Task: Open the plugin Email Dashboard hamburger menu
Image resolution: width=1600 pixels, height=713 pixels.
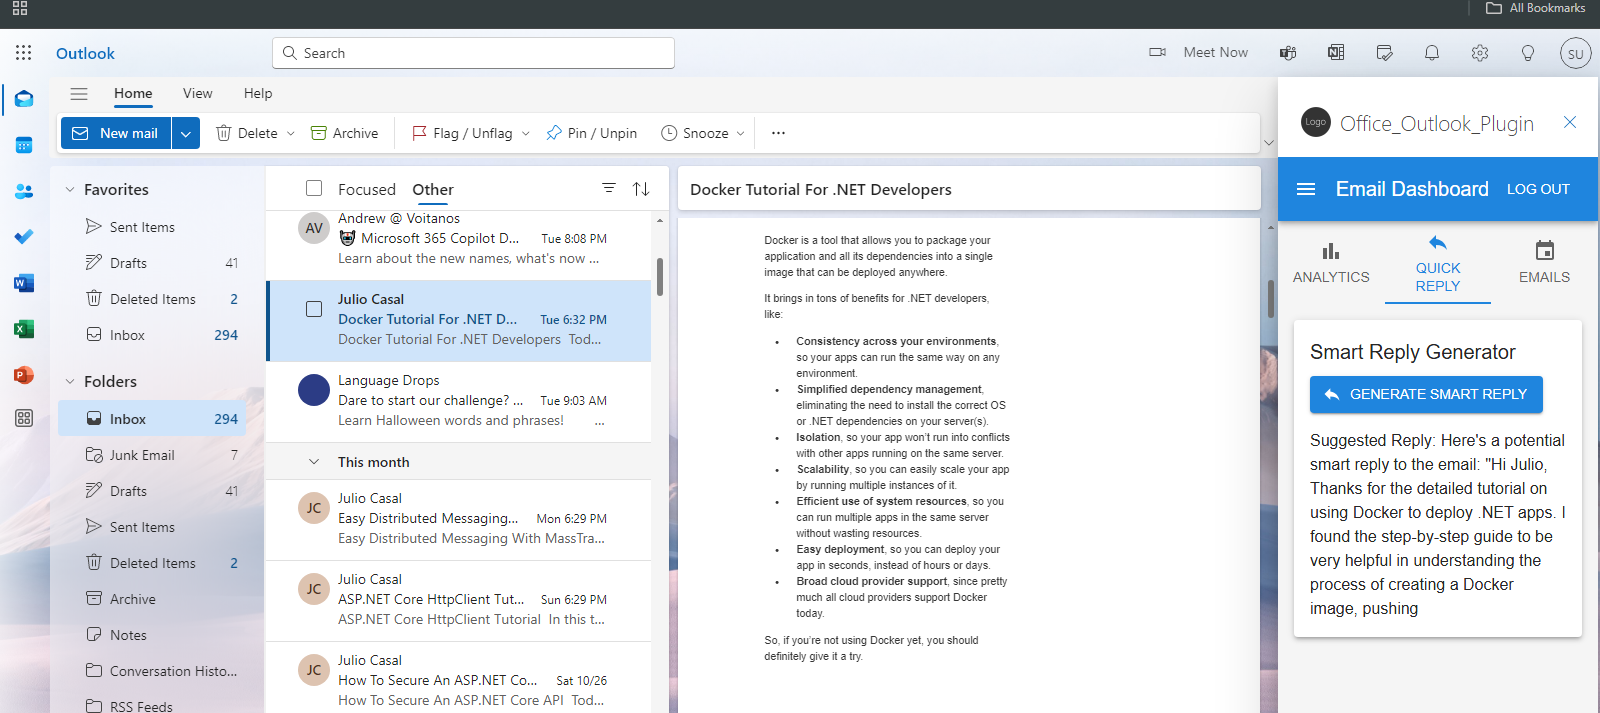Action: pyautogui.click(x=1306, y=189)
